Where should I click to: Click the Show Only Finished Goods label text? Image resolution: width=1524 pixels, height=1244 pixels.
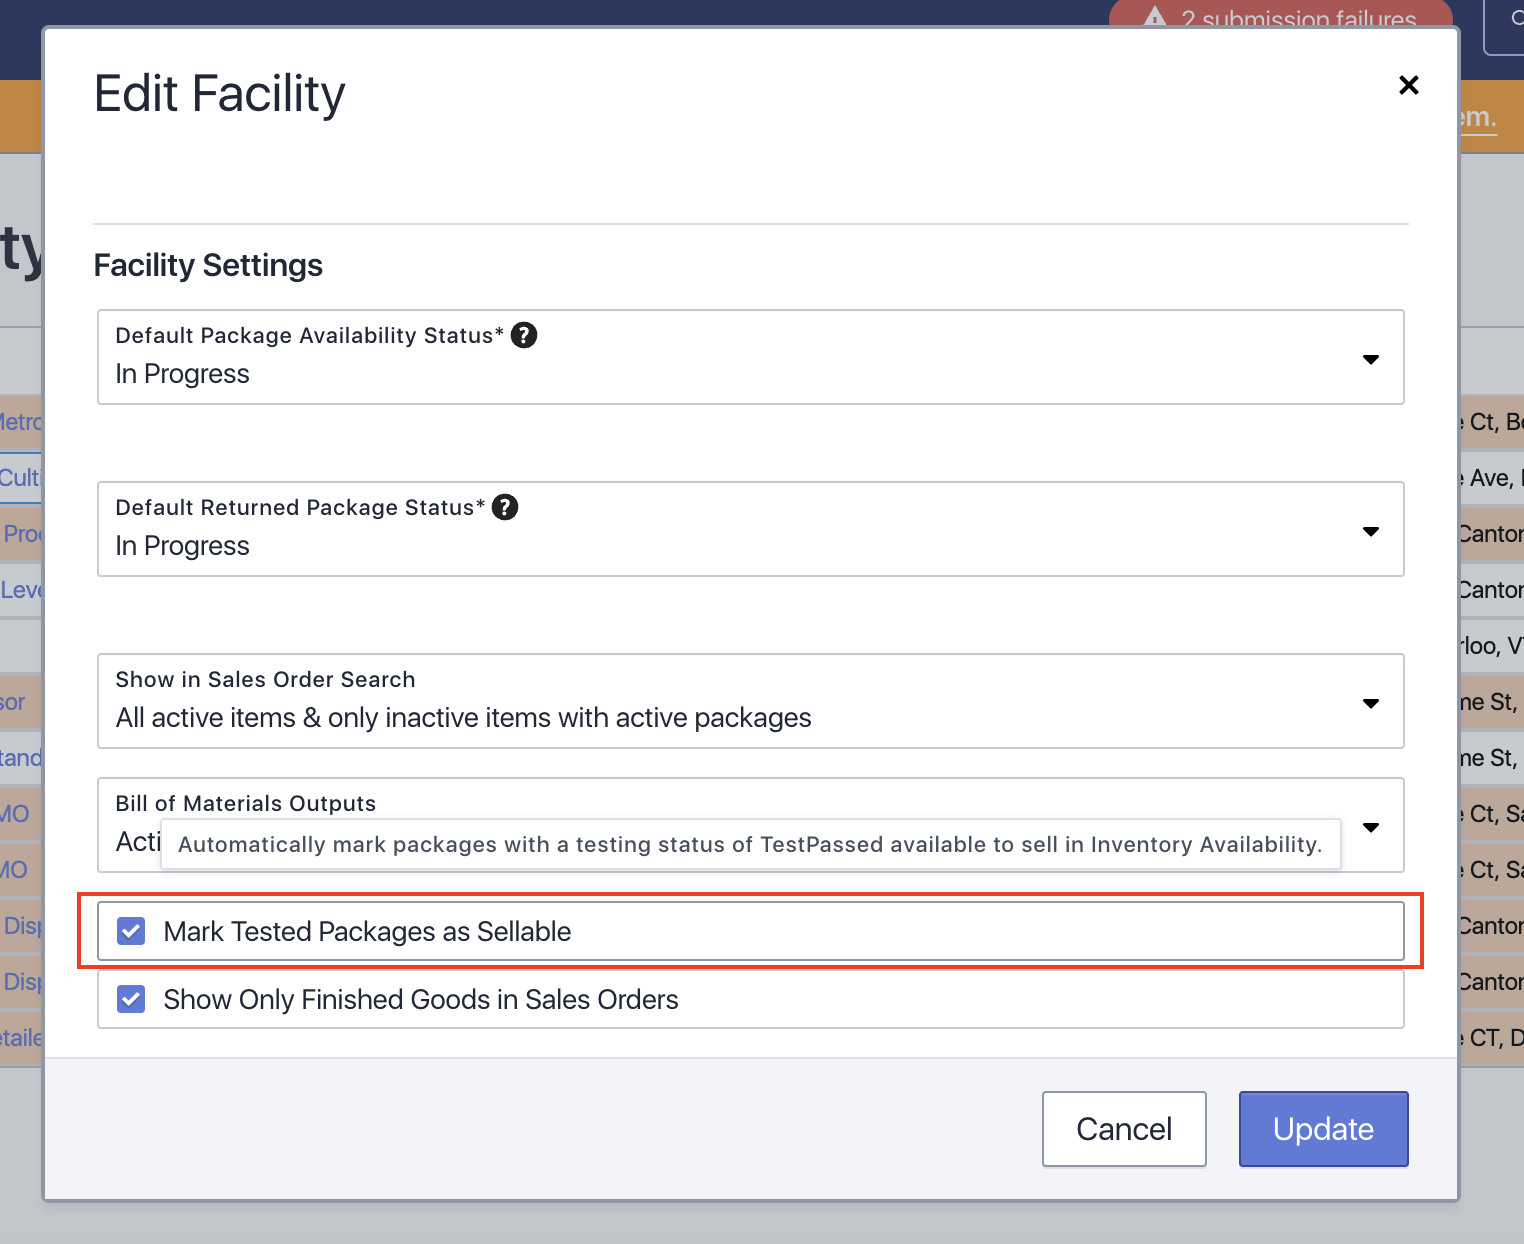420,999
